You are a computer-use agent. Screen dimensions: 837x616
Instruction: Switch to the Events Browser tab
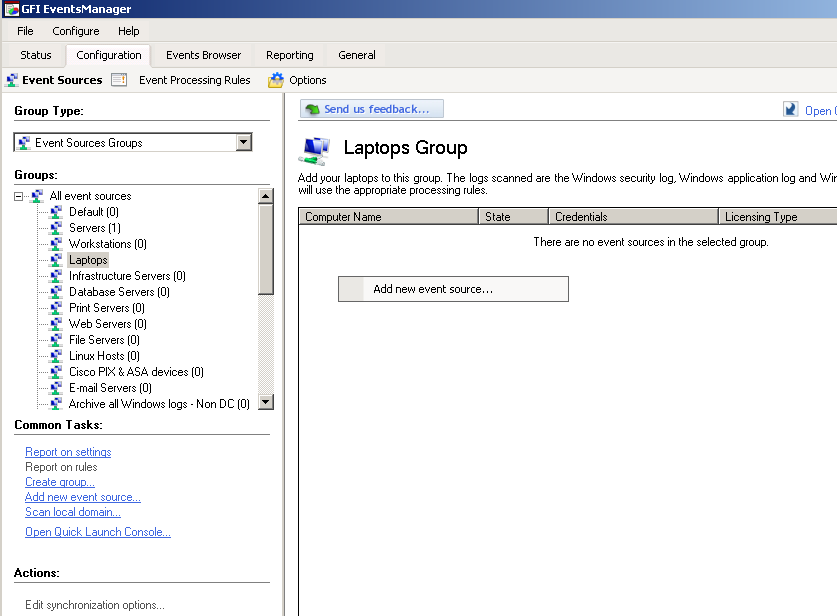point(203,55)
